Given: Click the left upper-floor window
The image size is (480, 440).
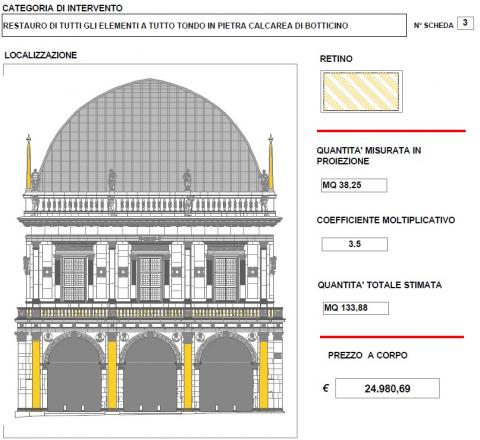Looking at the screenshot, I should (x=74, y=279).
